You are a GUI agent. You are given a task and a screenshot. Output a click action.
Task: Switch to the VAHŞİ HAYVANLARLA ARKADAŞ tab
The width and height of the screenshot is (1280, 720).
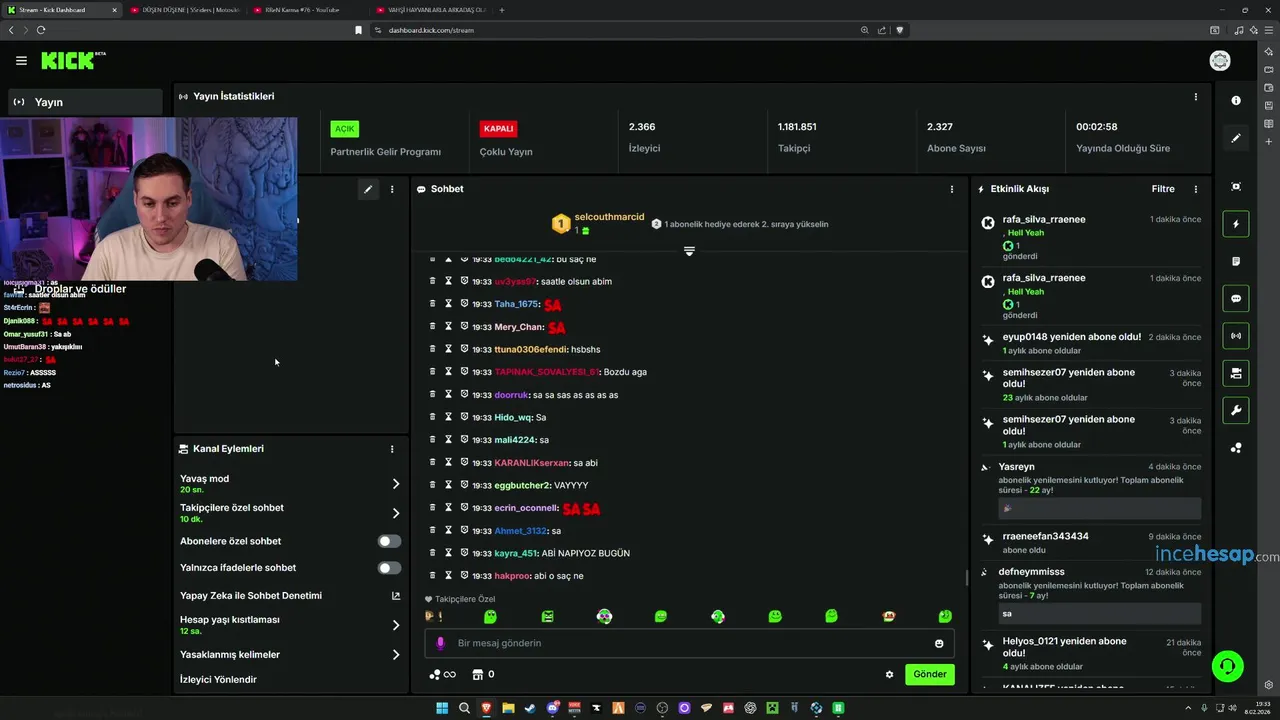click(430, 10)
